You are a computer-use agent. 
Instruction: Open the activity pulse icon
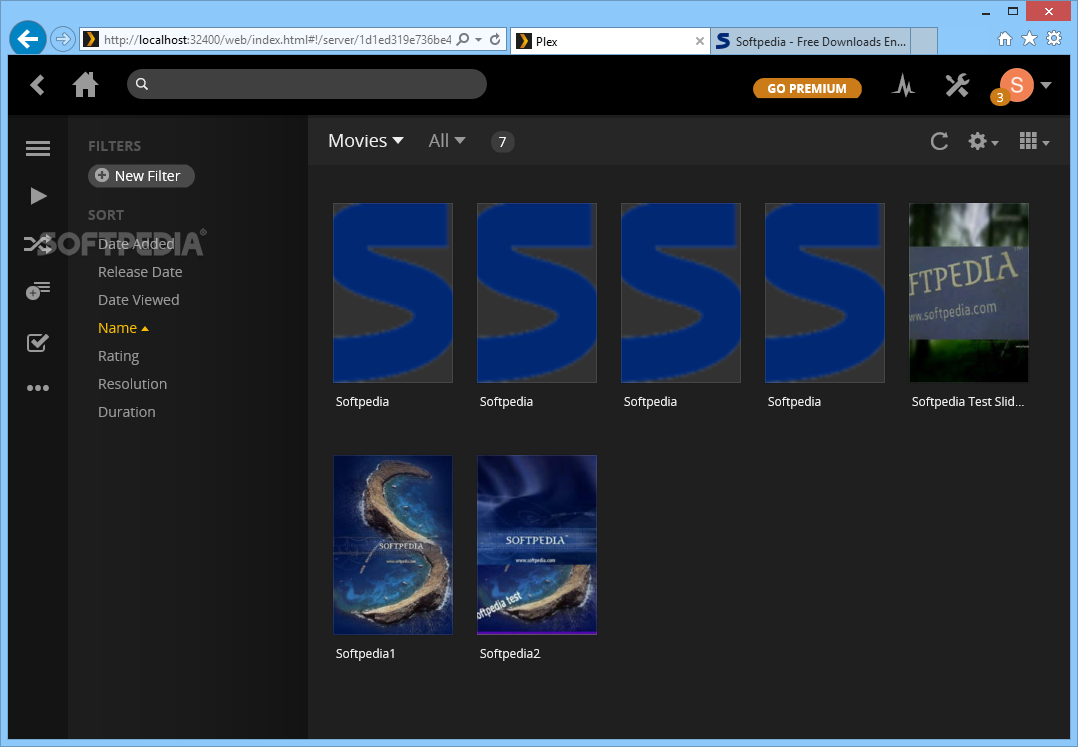coord(903,85)
